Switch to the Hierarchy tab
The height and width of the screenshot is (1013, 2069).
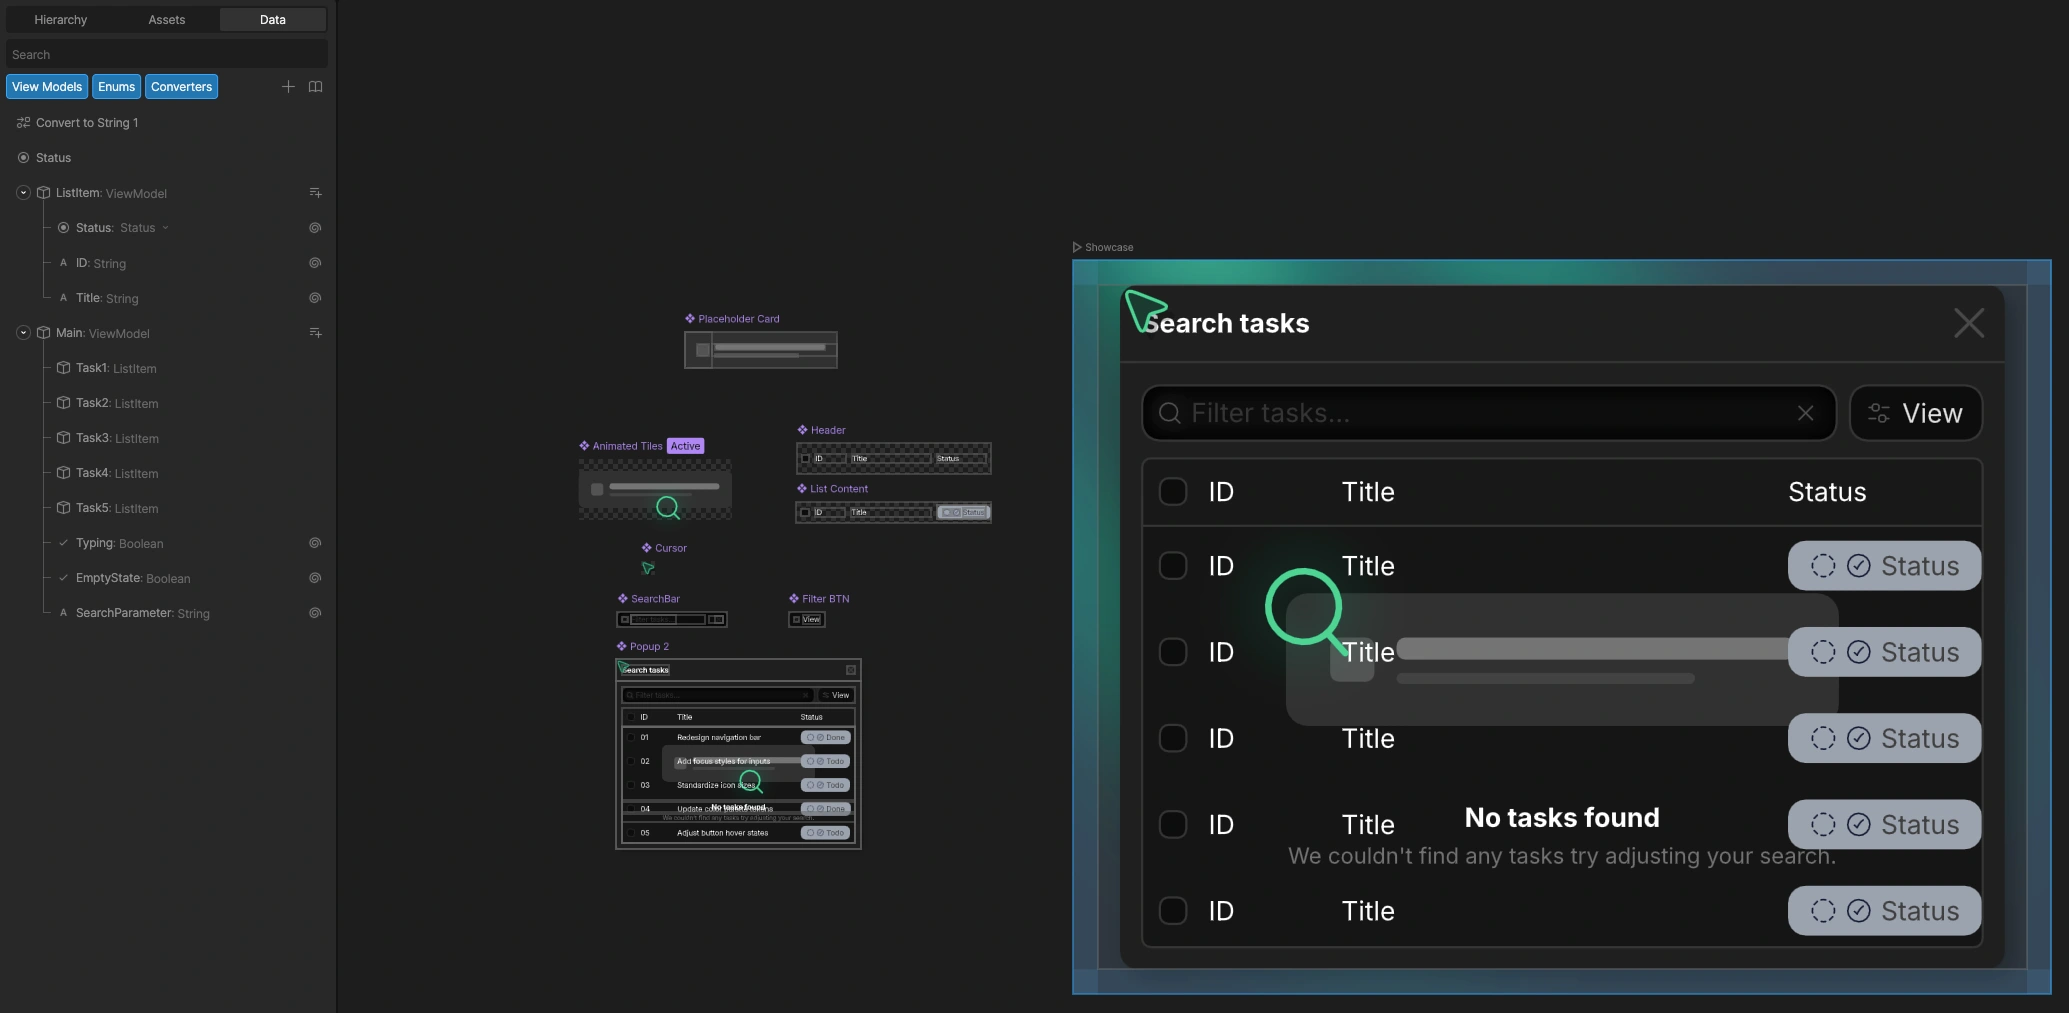pyautogui.click(x=60, y=19)
